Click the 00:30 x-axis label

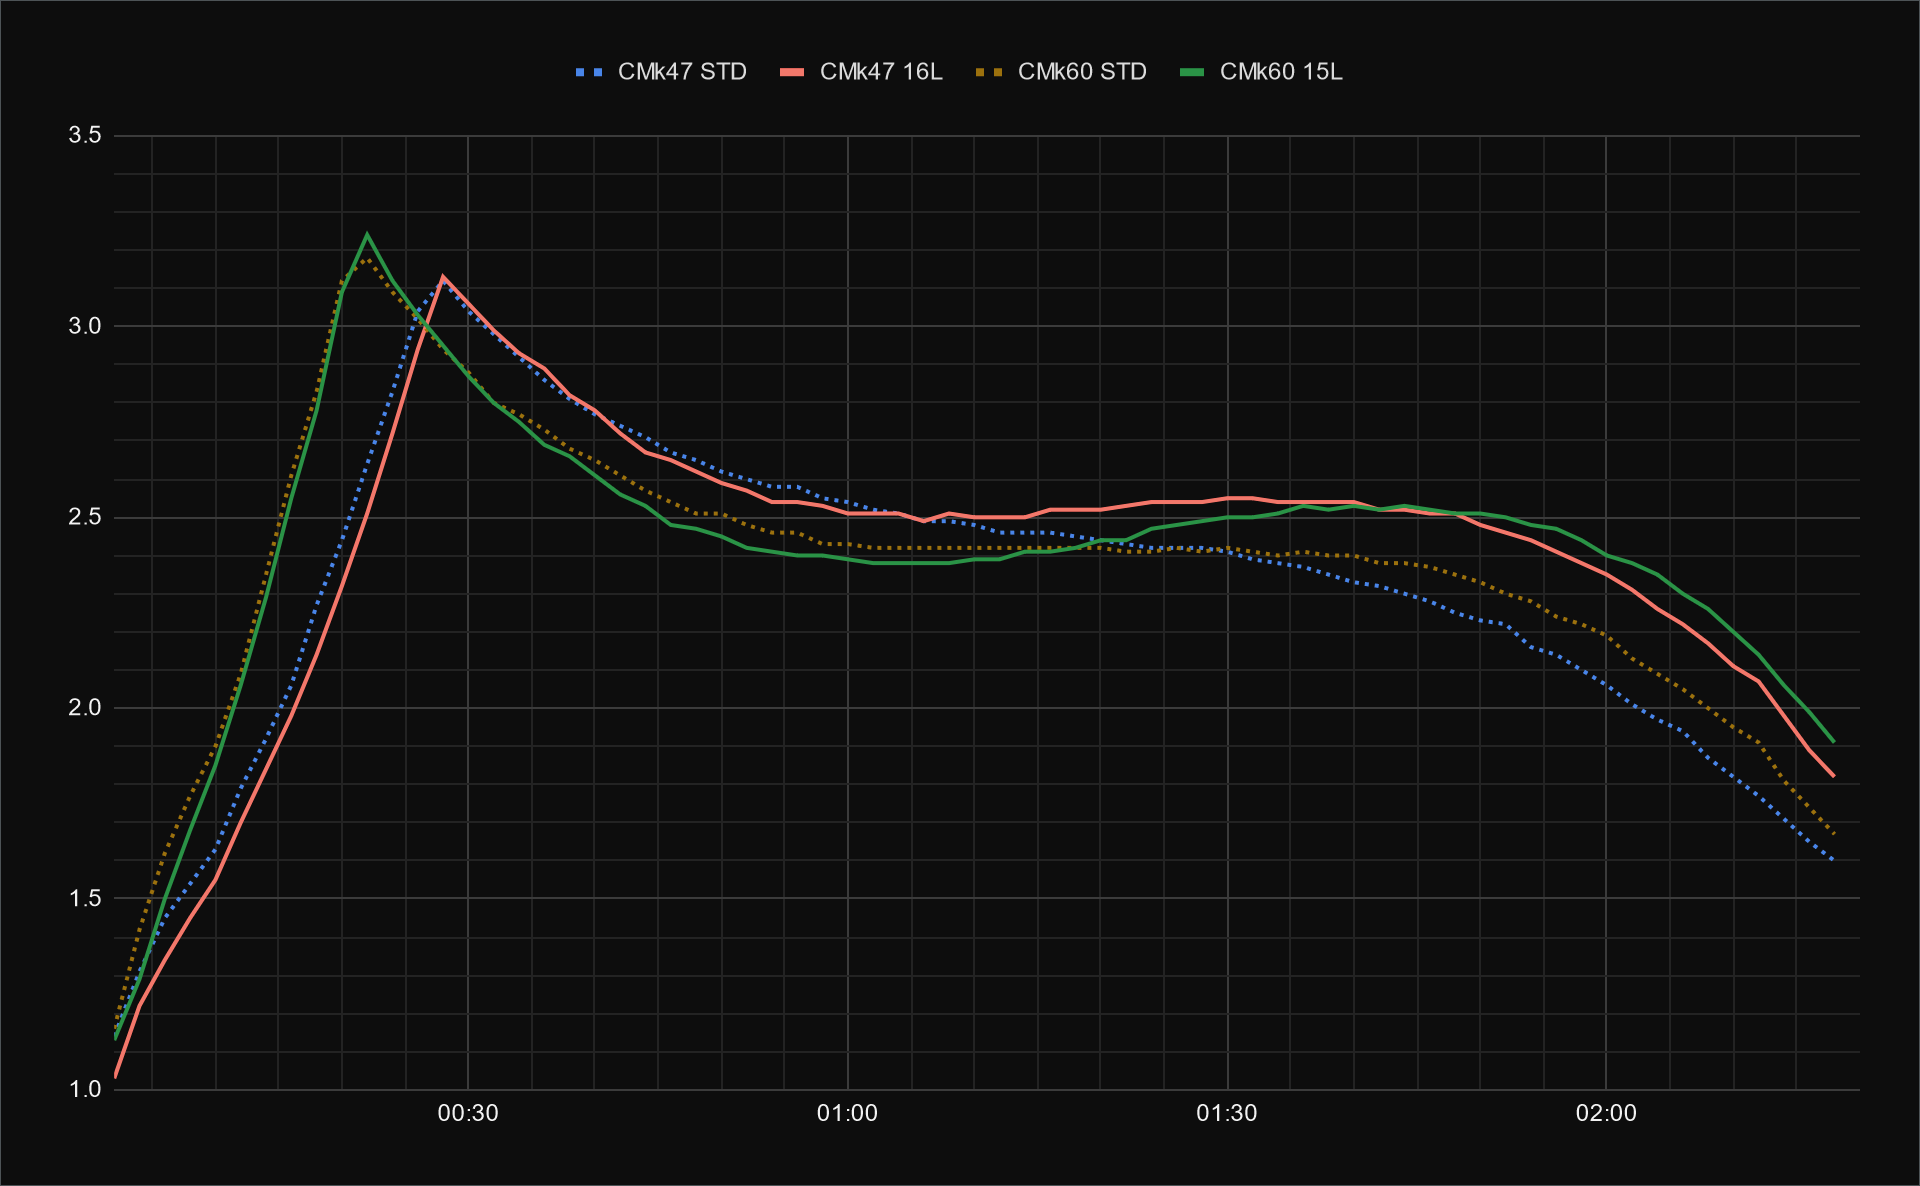pos(468,1114)
